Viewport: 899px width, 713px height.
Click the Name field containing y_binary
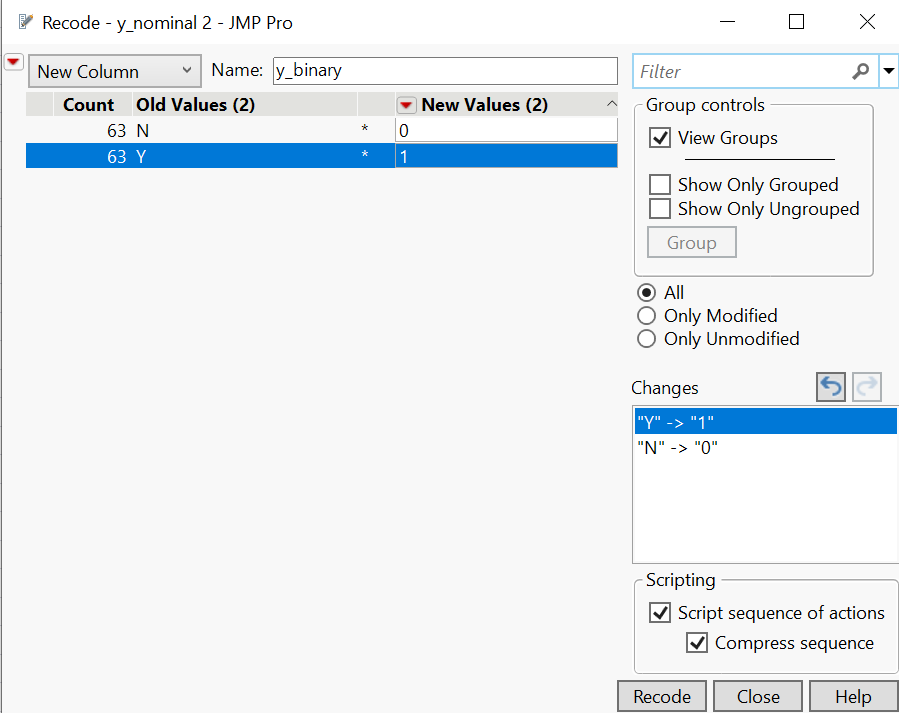444,71
